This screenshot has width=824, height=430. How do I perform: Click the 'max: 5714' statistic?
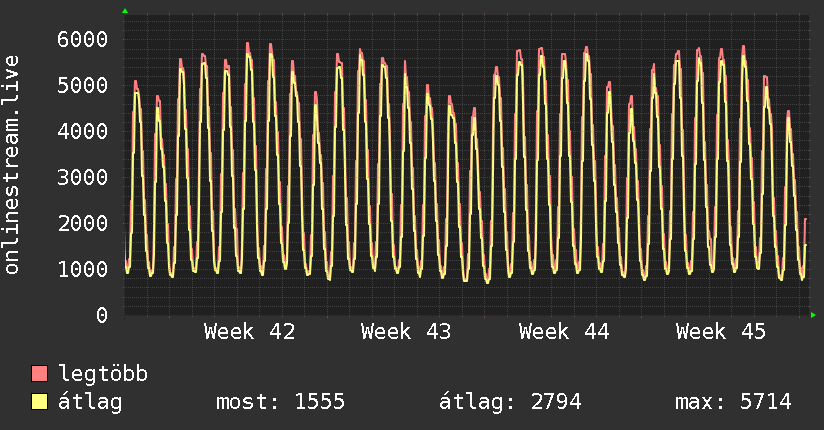click(x=733, y=403)
